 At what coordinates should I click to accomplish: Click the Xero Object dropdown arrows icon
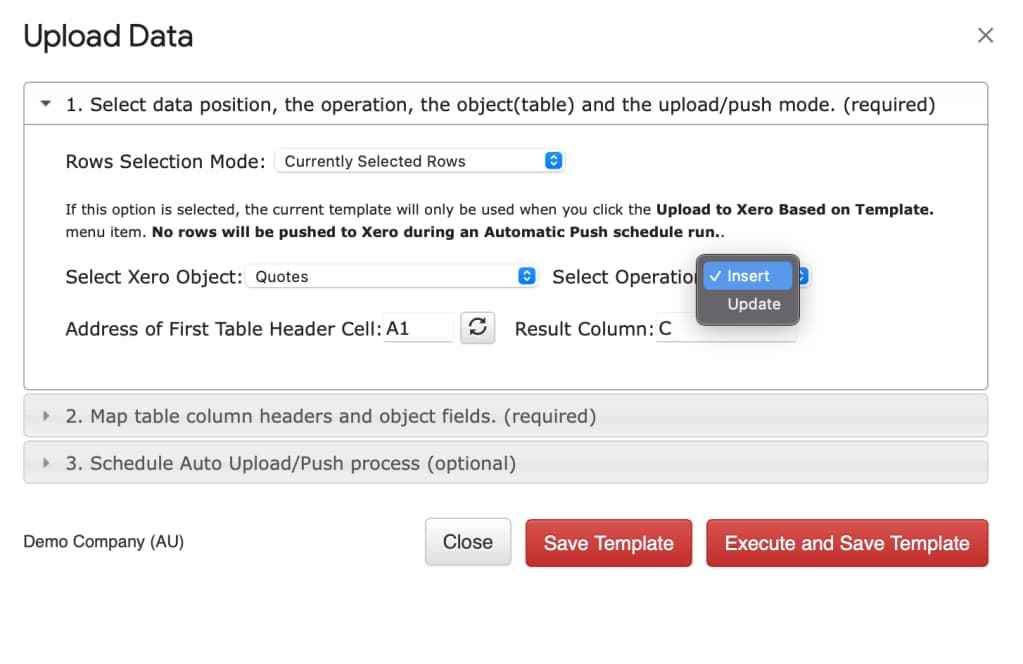point(527,276)
